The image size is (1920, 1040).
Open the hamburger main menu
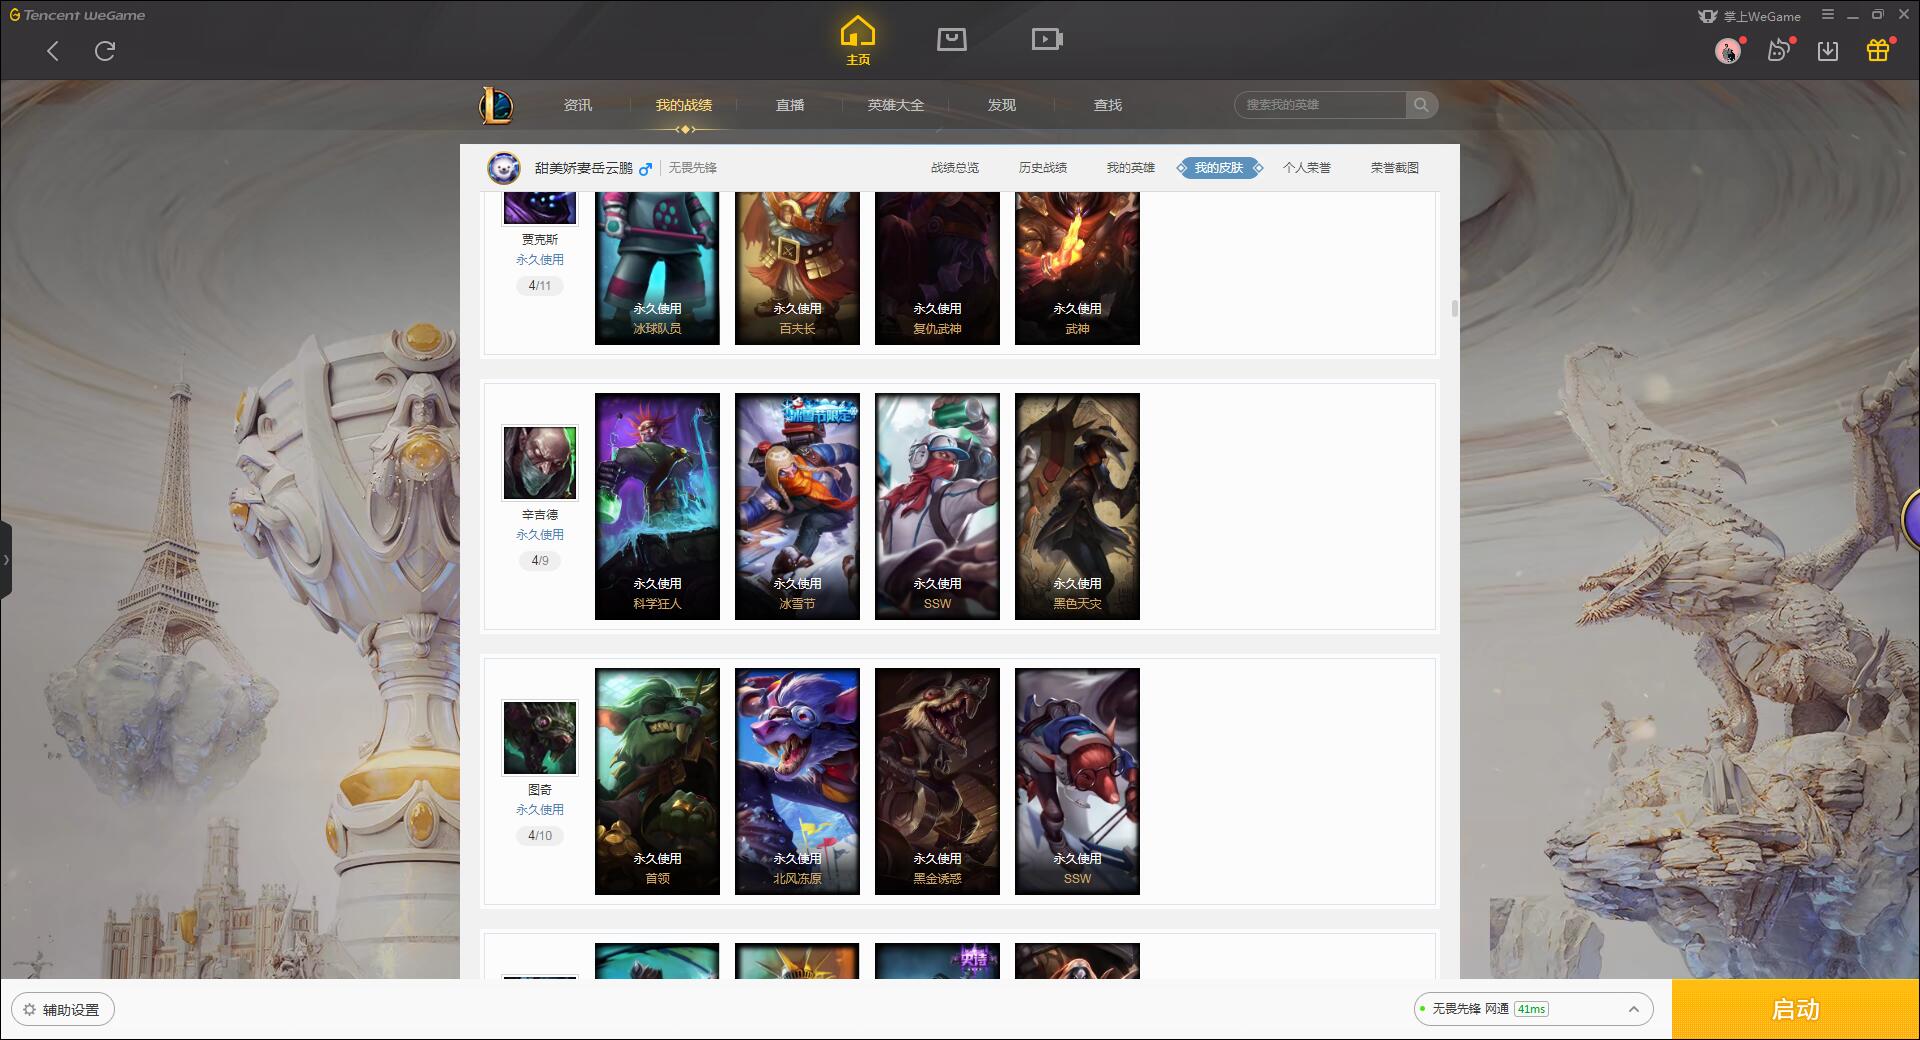pos(1828,15)
